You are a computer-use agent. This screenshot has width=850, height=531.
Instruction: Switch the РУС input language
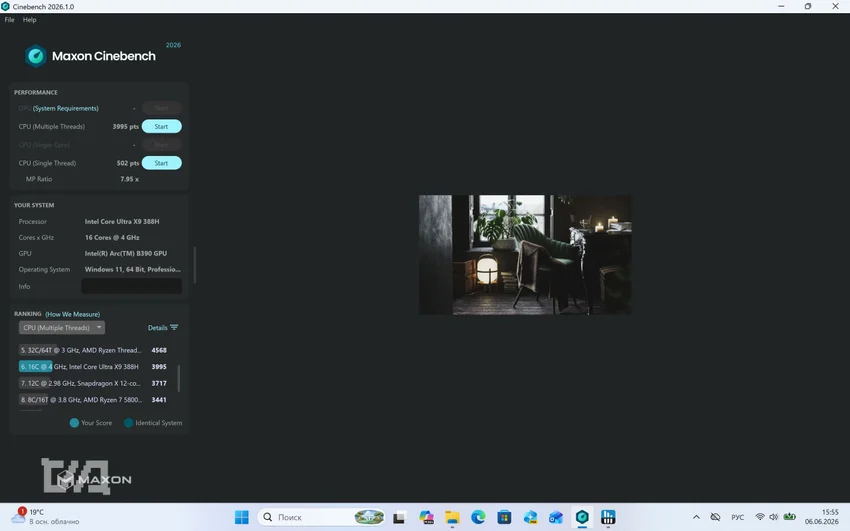click(738, 517)
